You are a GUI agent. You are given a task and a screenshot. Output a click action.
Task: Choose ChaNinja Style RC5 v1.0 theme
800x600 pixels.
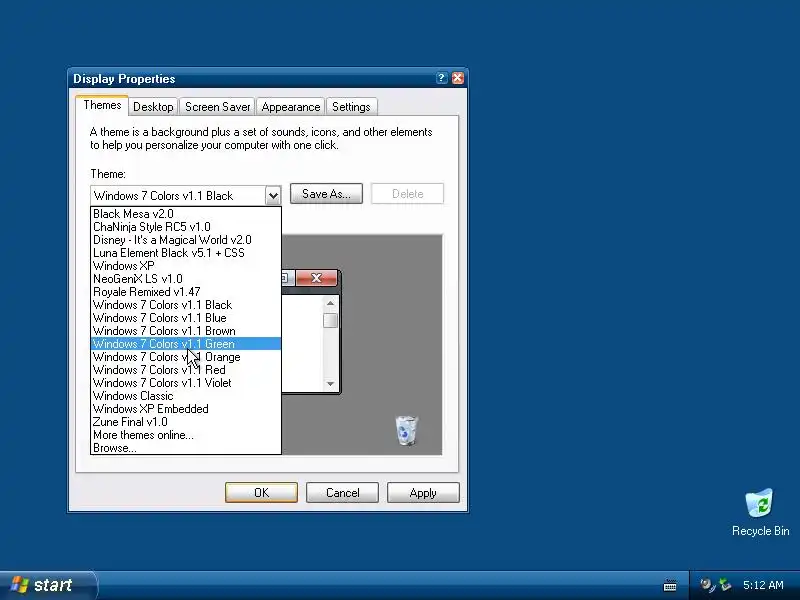[186, 227]
